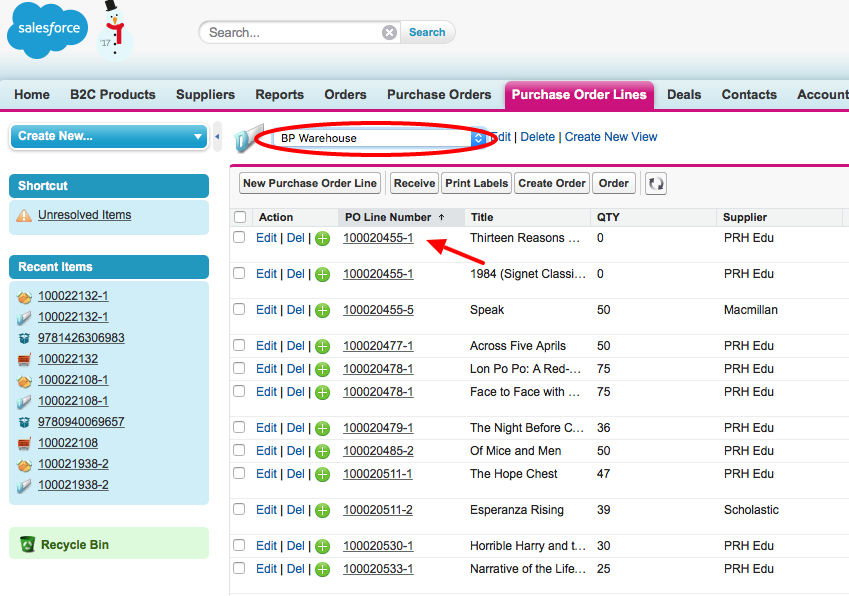Click the Create Order button

point(552,184)
